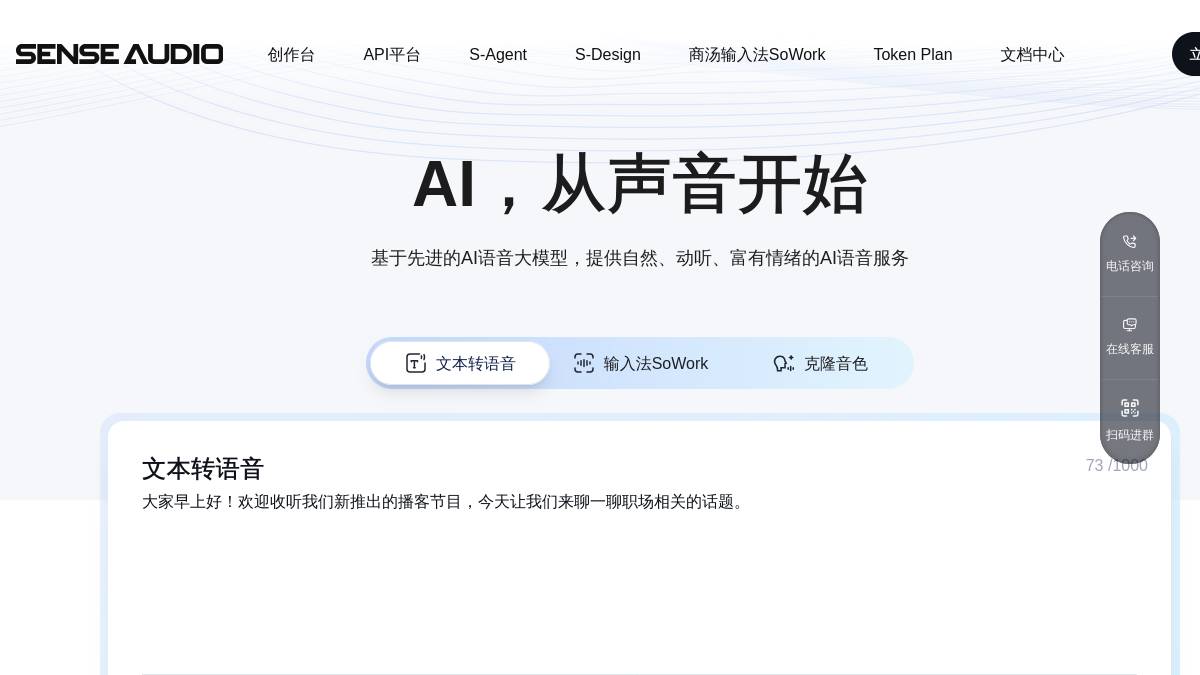This screenshot has width=1200, height=675.
Task: Switch to the 克隆音色 tab
Action: click(821, 363)
